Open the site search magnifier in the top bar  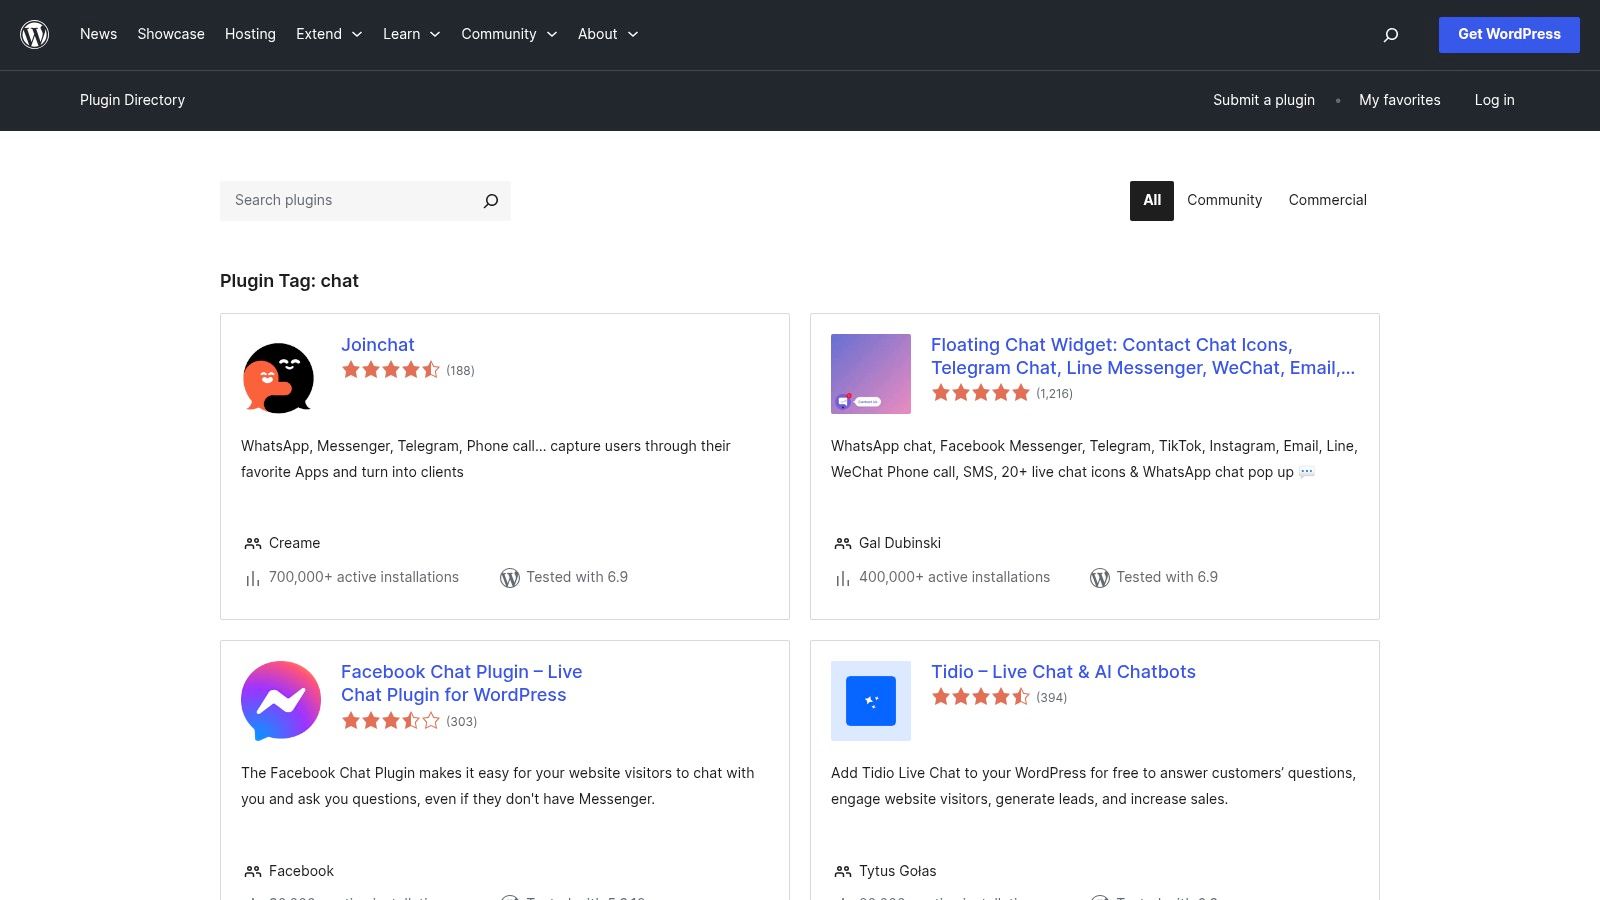pos(1390,35)
